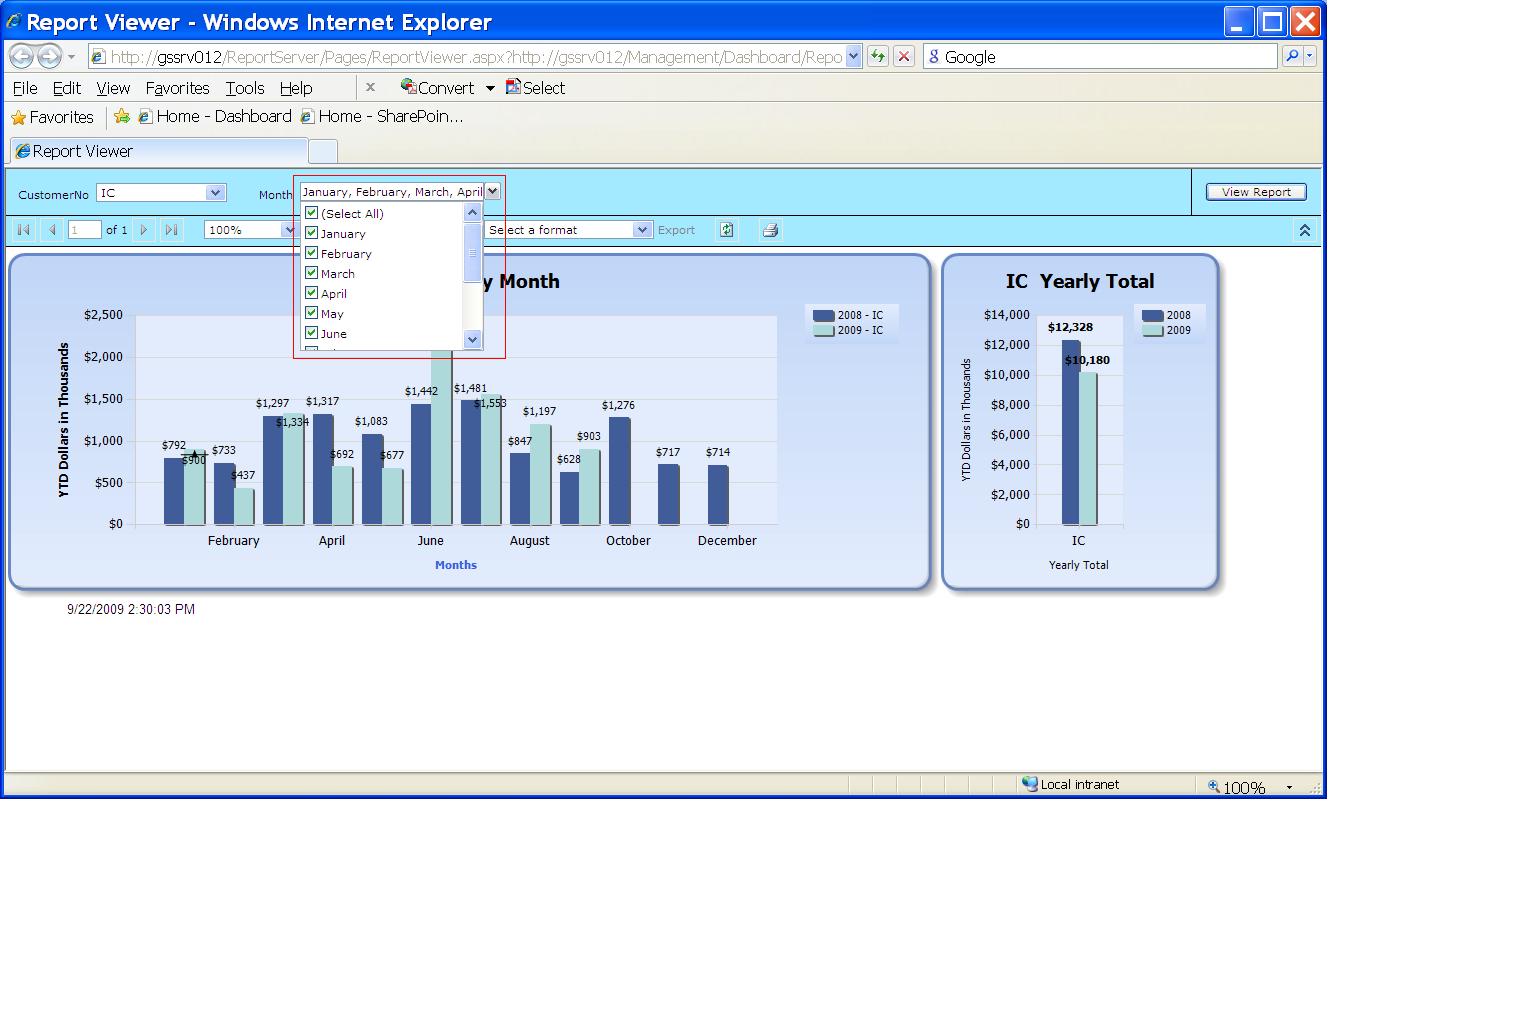
Task: Open the CustomerNo dropdown
Action: tap(215, 193)
